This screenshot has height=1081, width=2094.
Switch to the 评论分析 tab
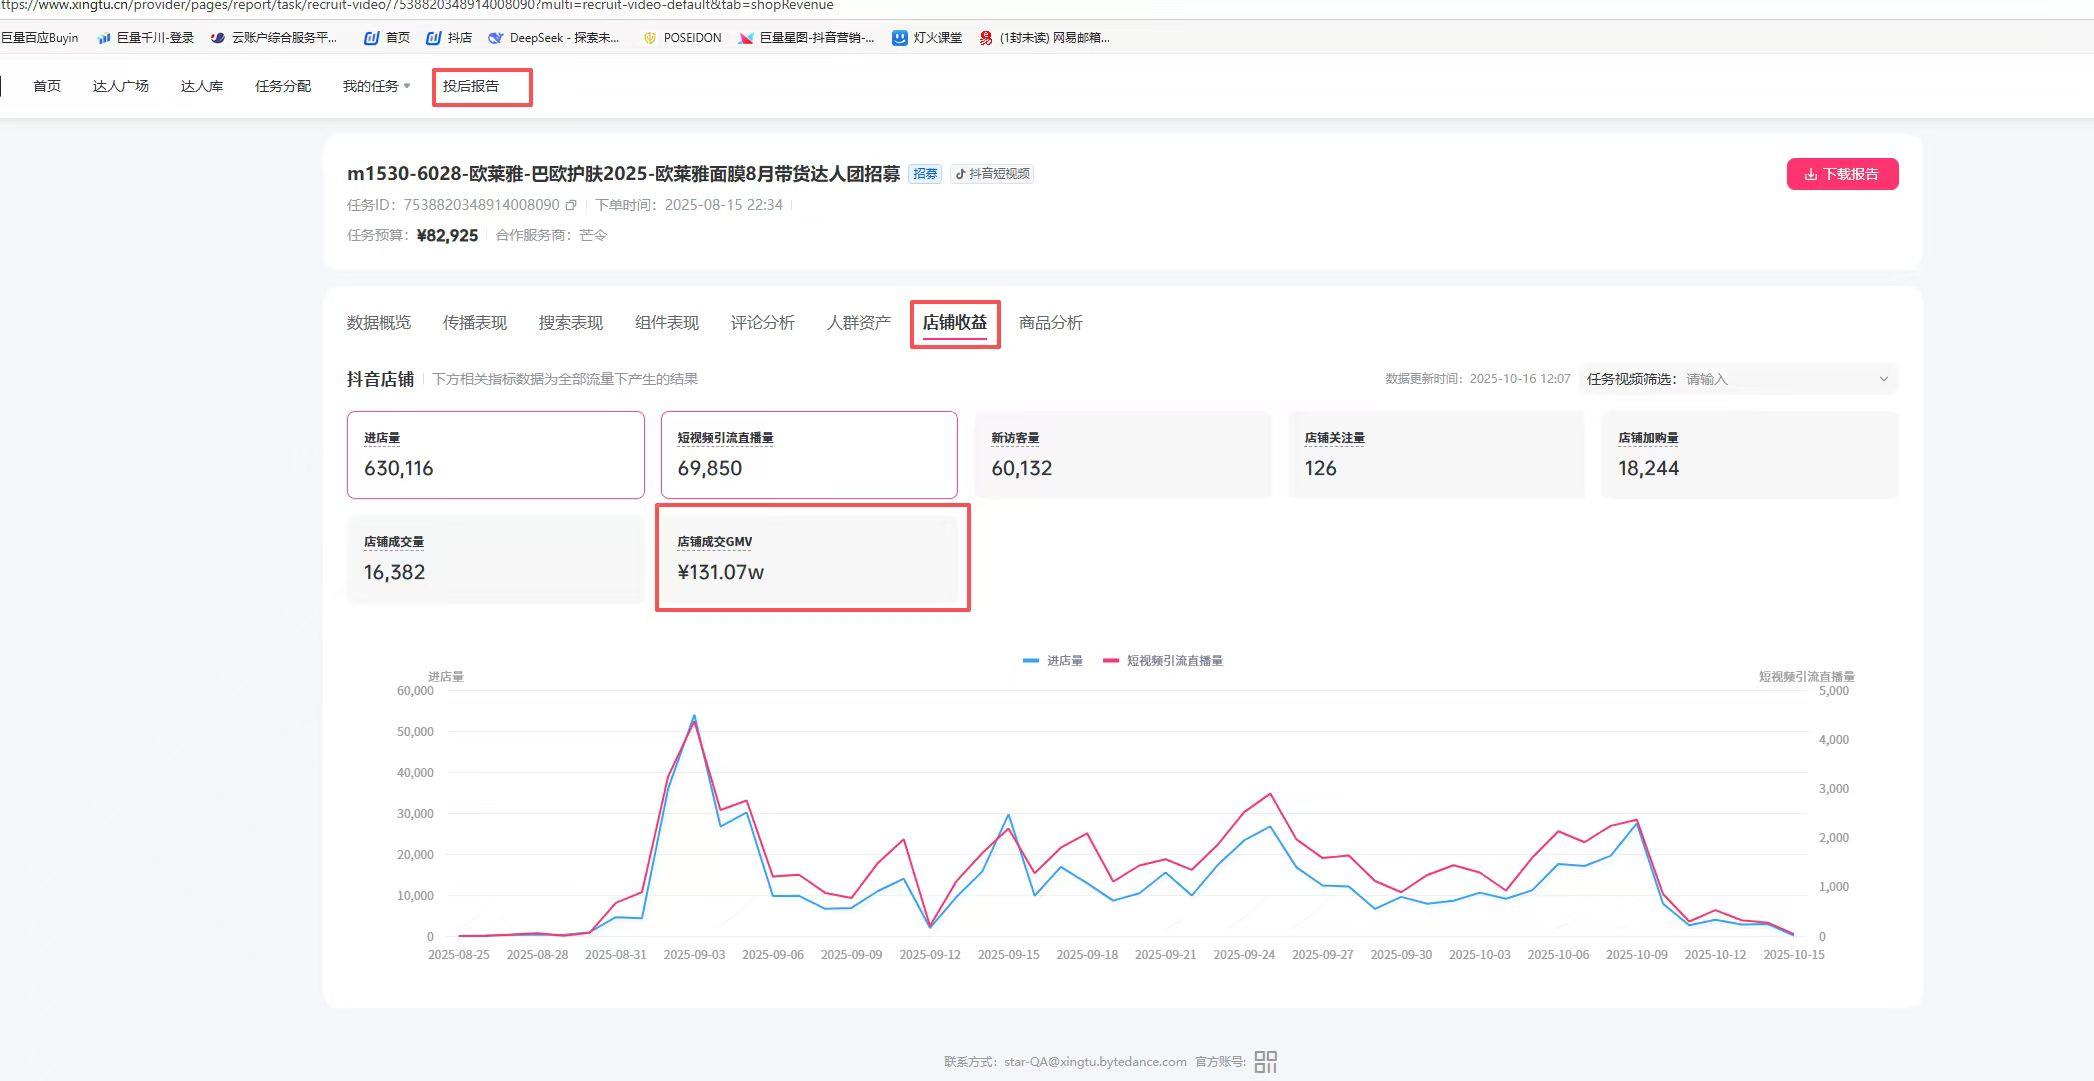point(763,323)
